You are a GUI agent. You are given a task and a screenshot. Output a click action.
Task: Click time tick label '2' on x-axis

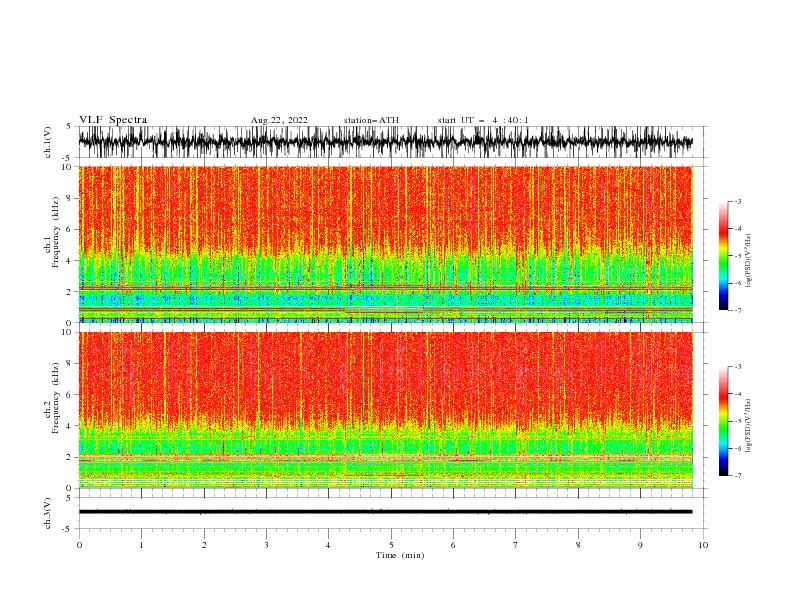pyautogui.click(x=204, y=545)
